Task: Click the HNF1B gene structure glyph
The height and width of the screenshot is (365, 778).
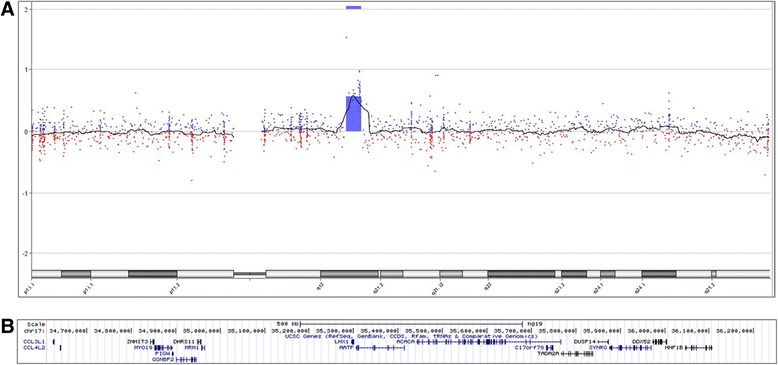Action: (699, 348)
